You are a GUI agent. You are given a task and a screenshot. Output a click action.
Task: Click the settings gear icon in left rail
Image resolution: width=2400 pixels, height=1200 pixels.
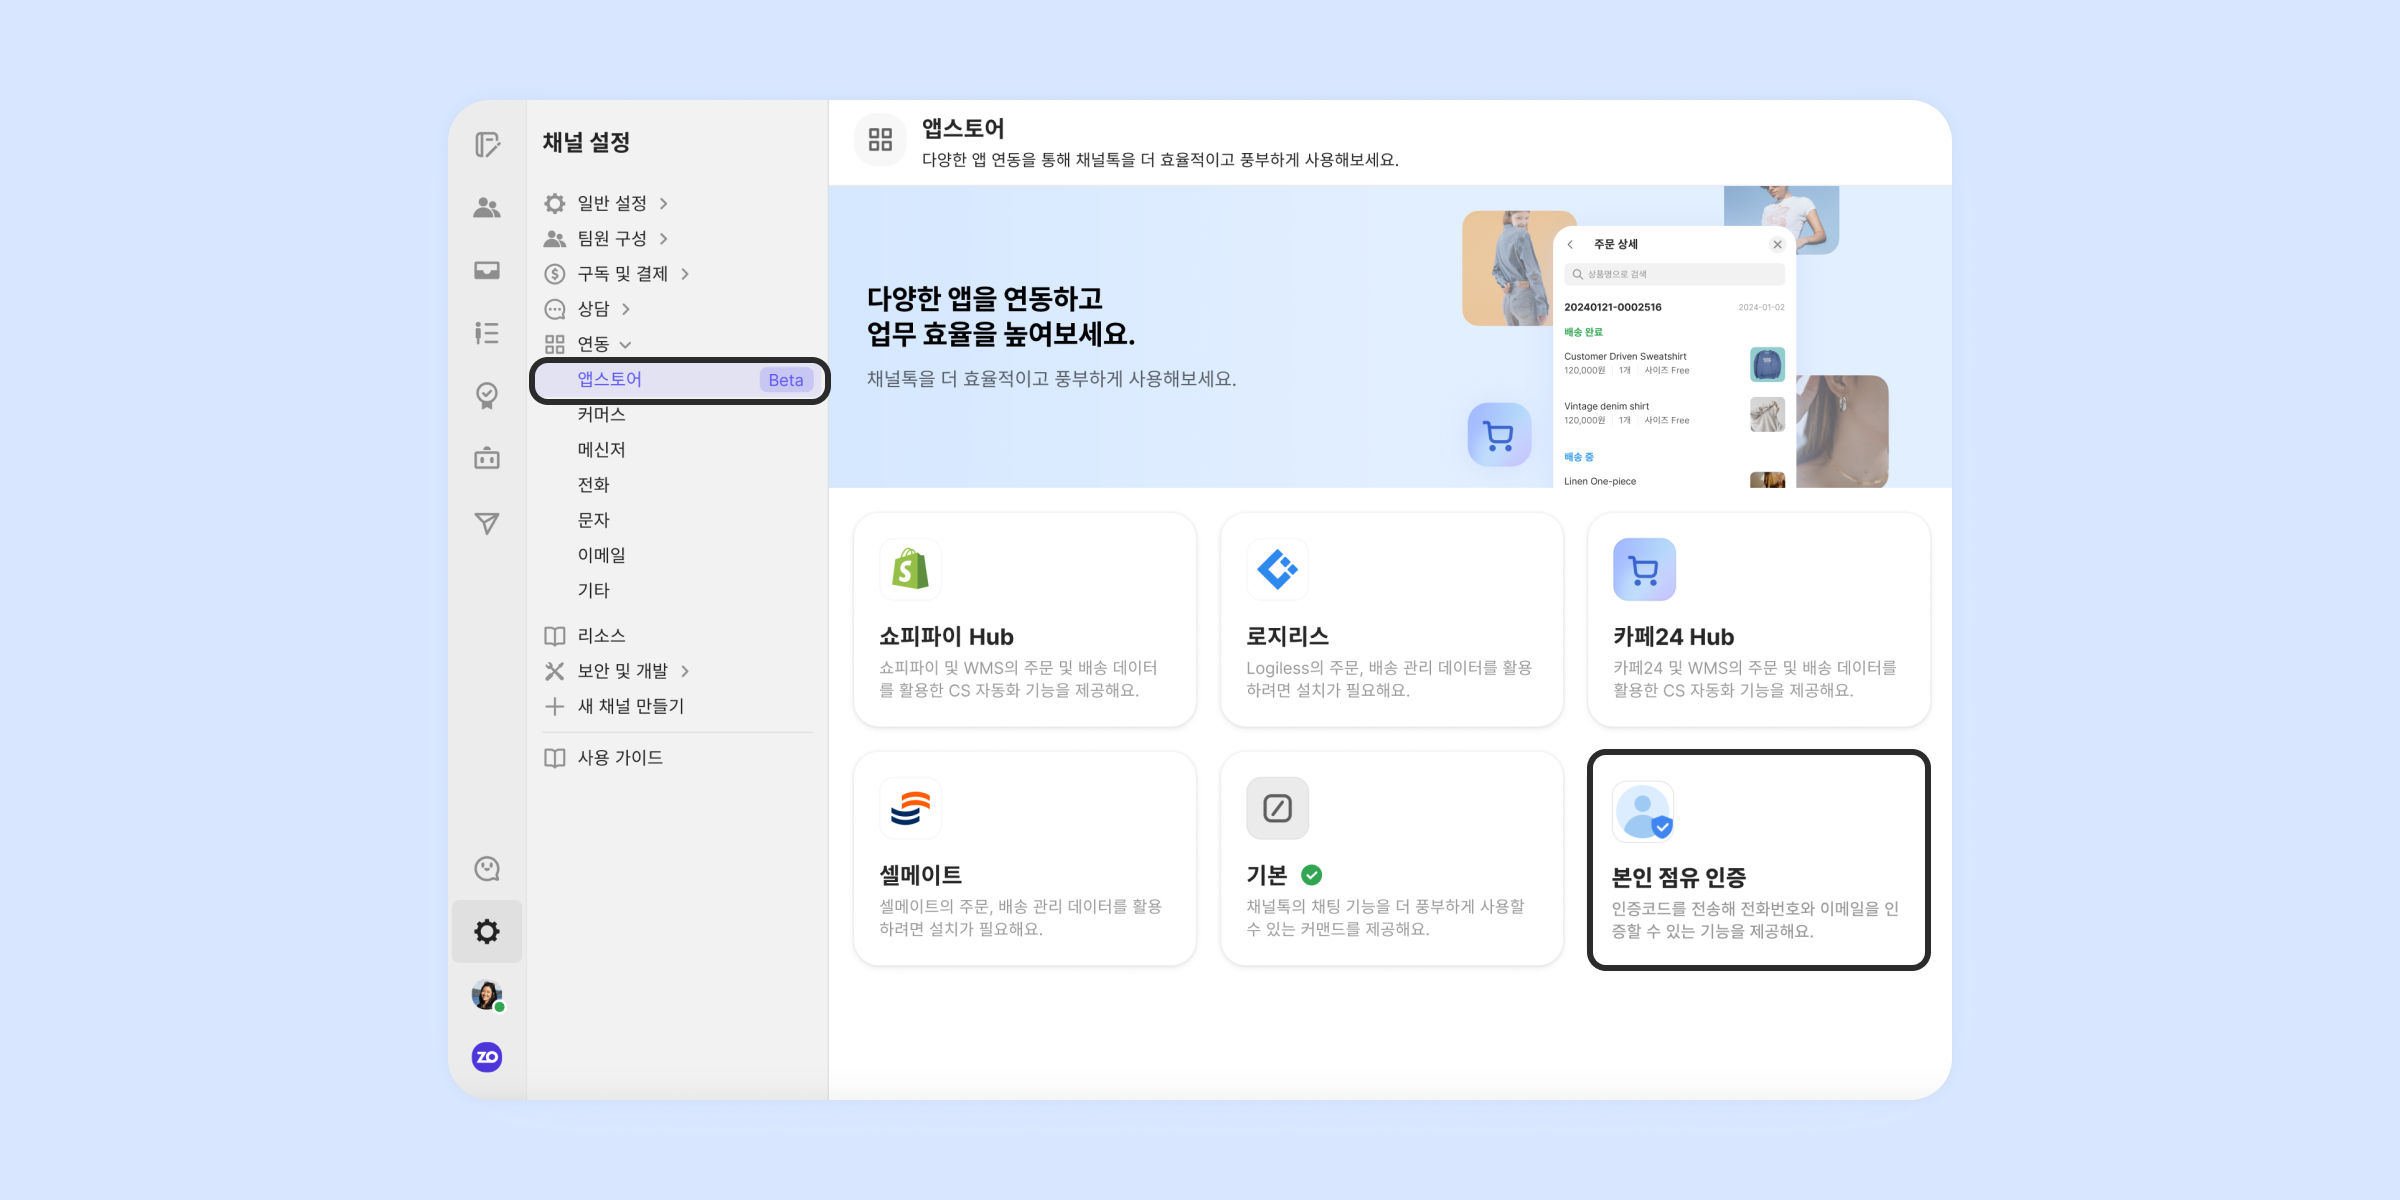[x=487, y=931]
